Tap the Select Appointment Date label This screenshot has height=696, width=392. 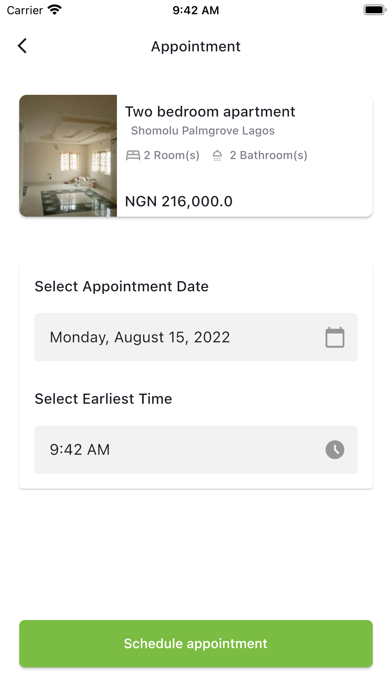[122, 286]
